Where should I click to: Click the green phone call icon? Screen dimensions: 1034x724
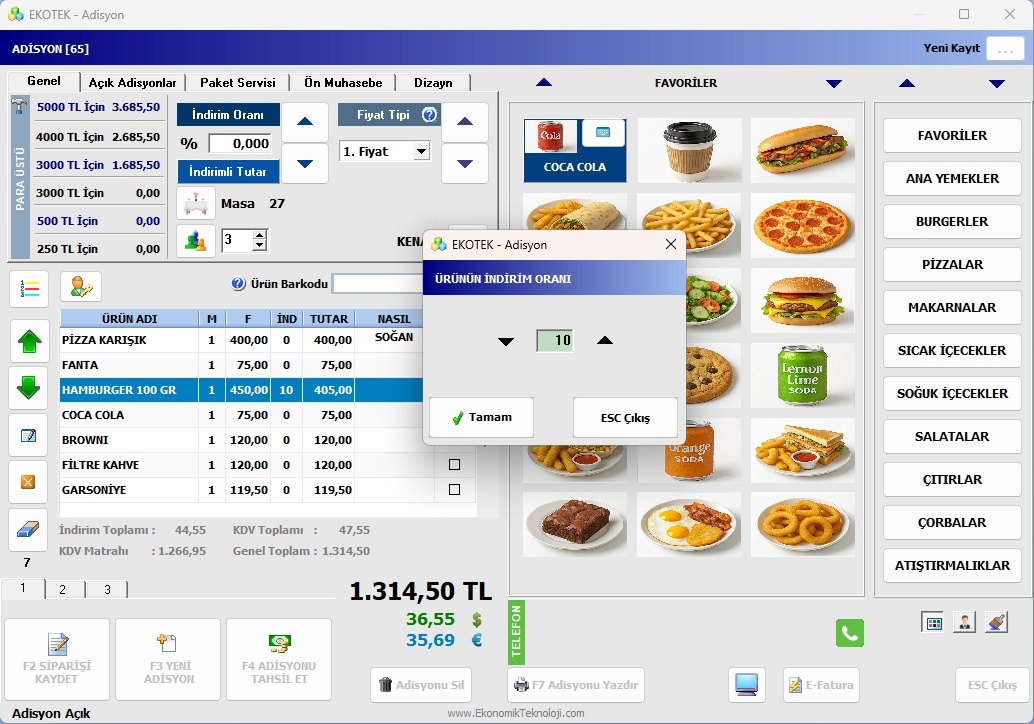click(x=849, y=633)
